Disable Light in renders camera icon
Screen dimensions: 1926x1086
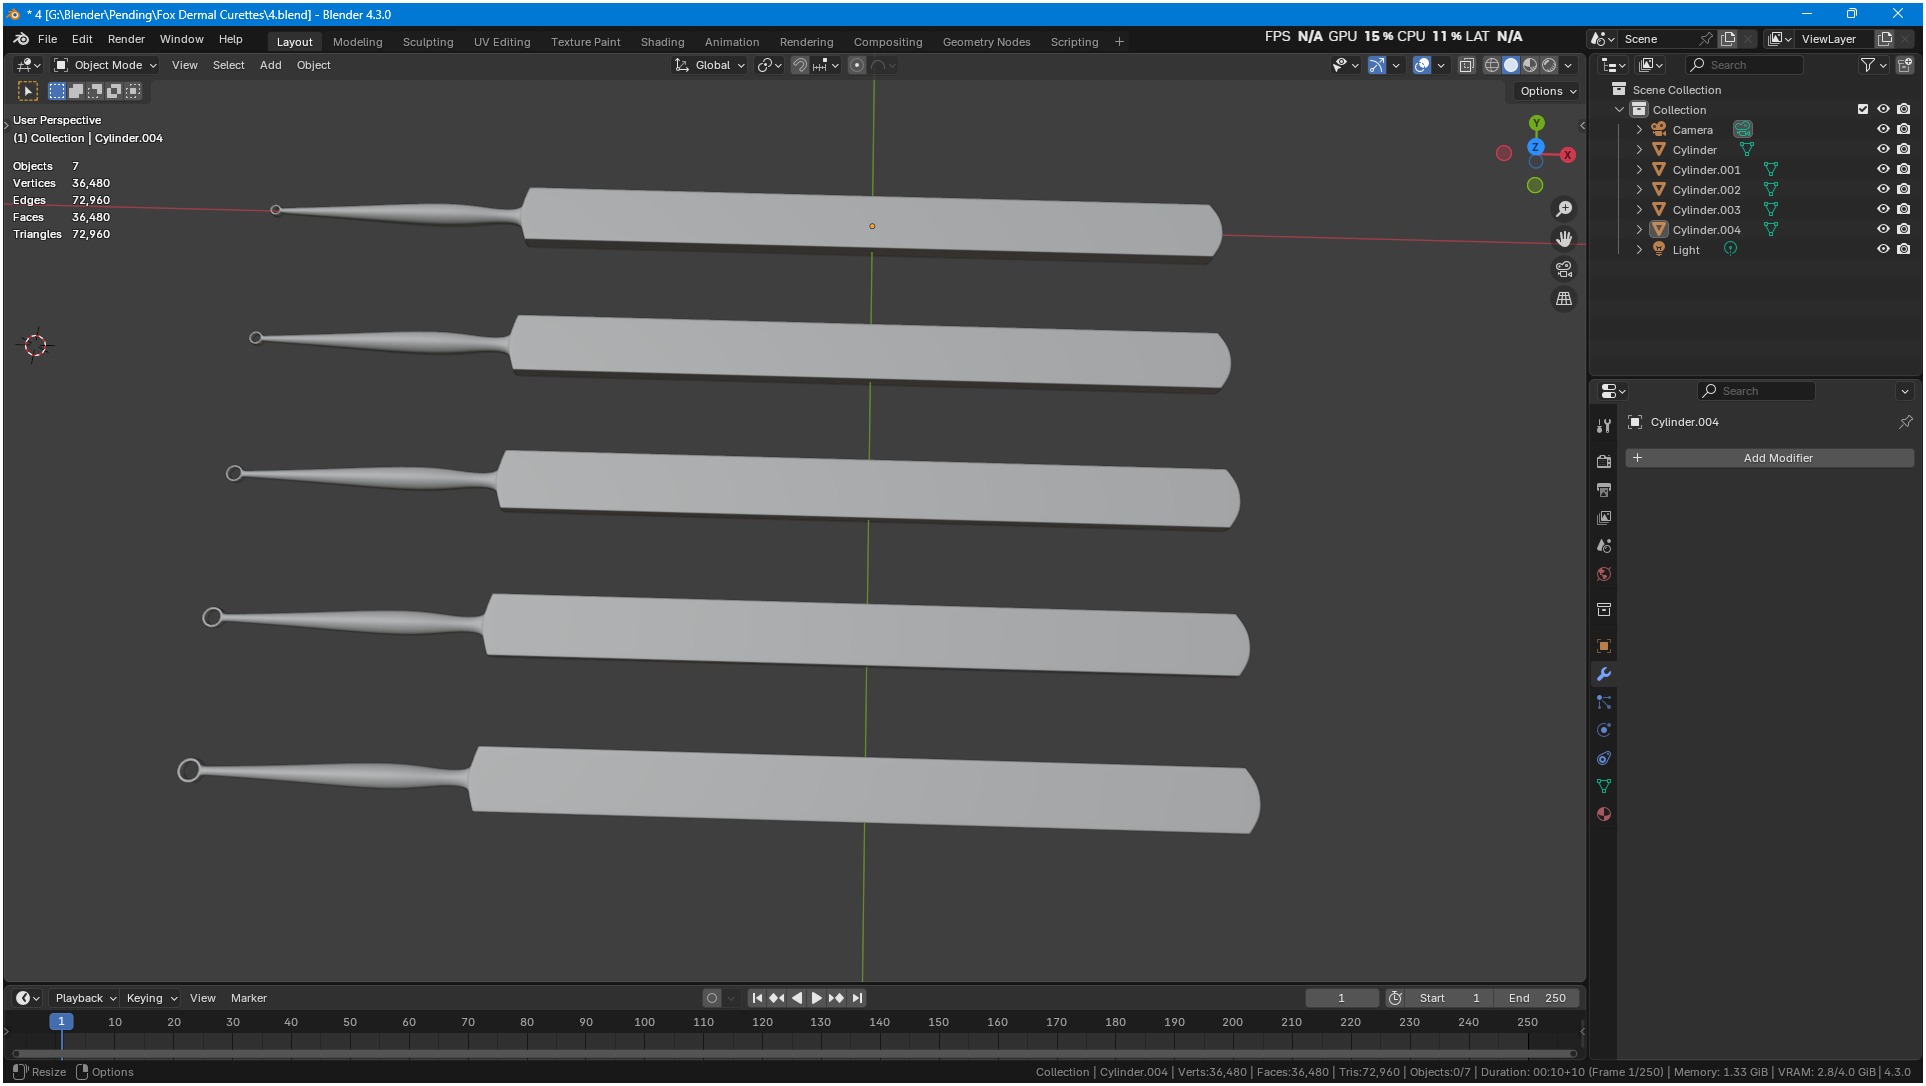[x=1904, y=250]
